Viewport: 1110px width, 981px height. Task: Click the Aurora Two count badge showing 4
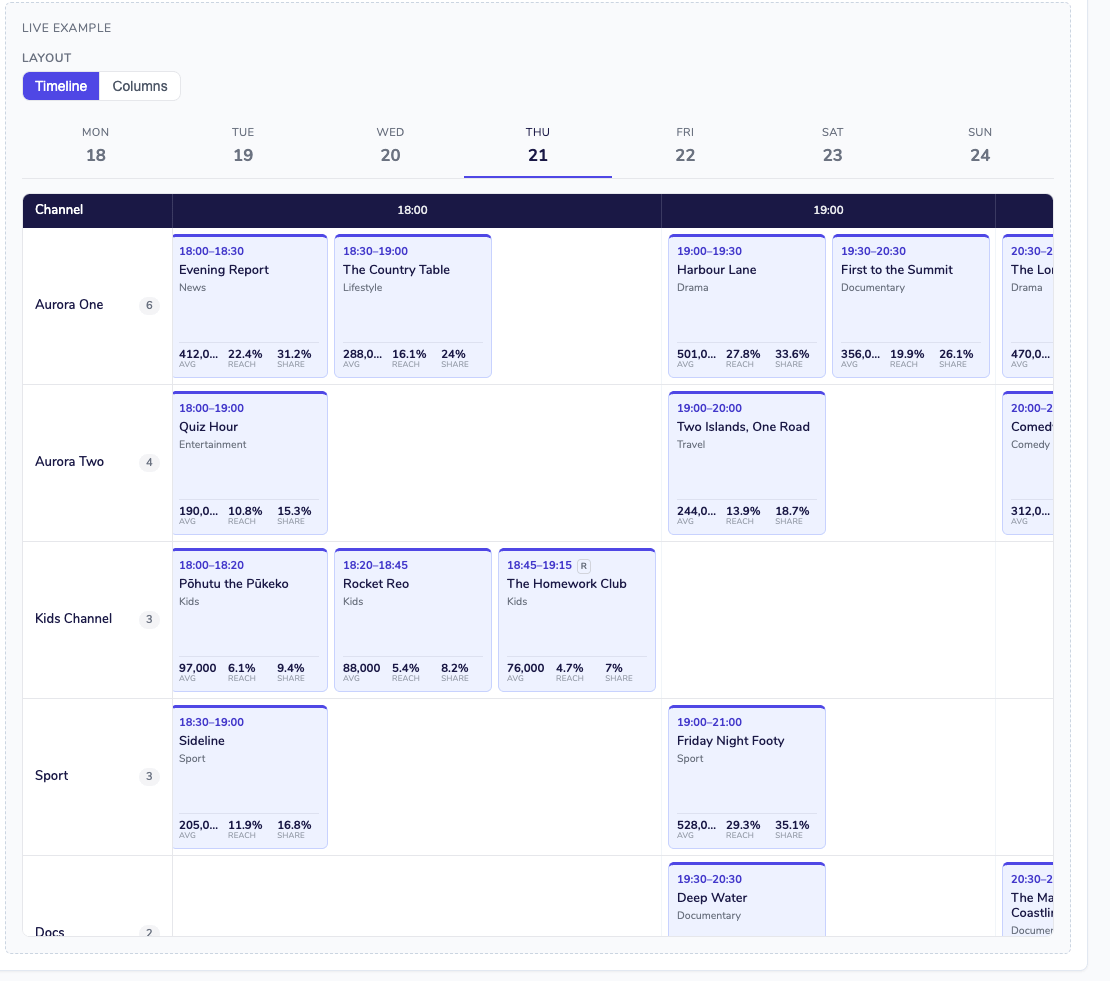[x=149, y=462]
